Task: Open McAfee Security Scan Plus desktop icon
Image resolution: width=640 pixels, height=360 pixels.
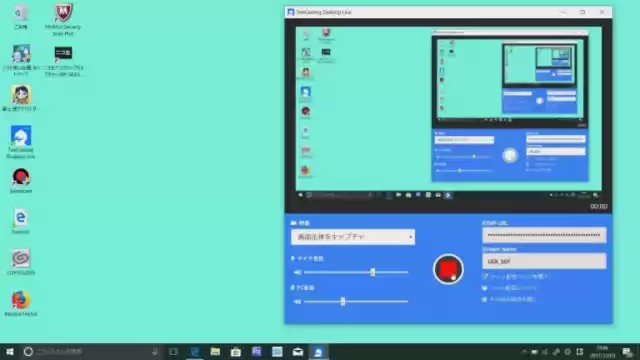Action: coord(63,19)
